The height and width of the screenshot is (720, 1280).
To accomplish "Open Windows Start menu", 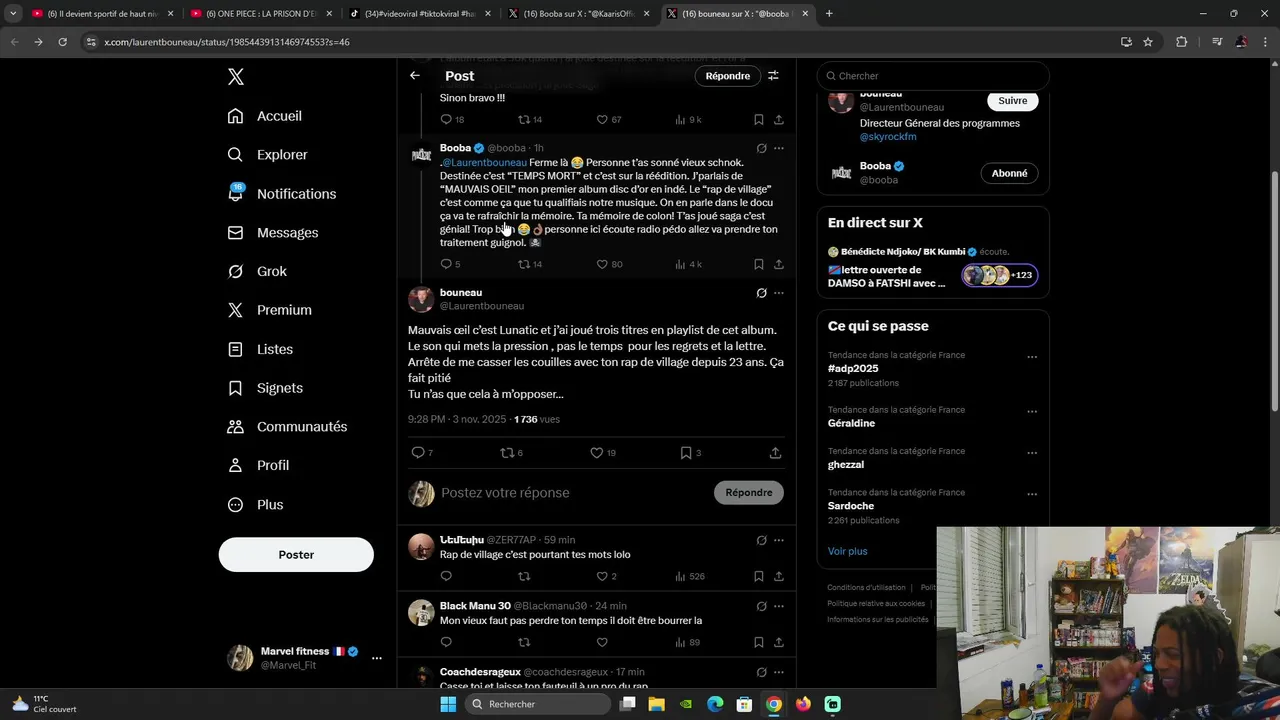I will [x=448, y=704].
